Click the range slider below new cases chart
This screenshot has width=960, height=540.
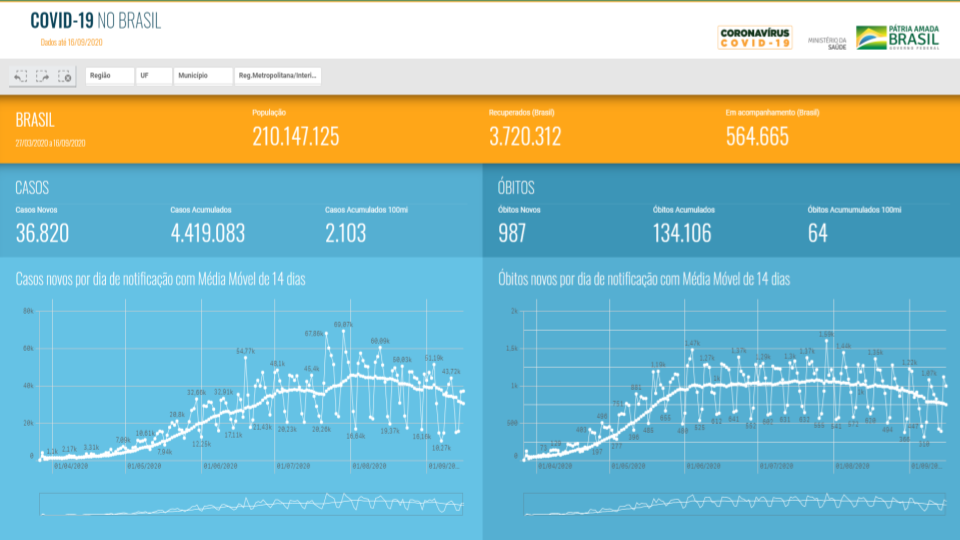(252, 504)
